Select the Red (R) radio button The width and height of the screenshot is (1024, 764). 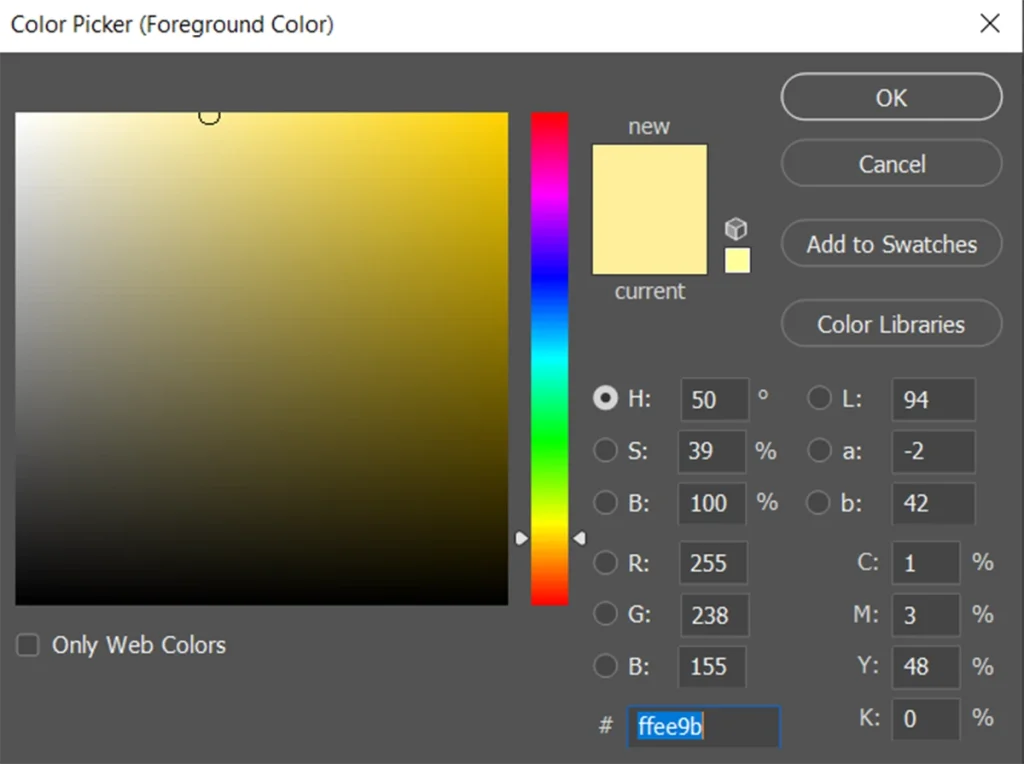point(605,563)
